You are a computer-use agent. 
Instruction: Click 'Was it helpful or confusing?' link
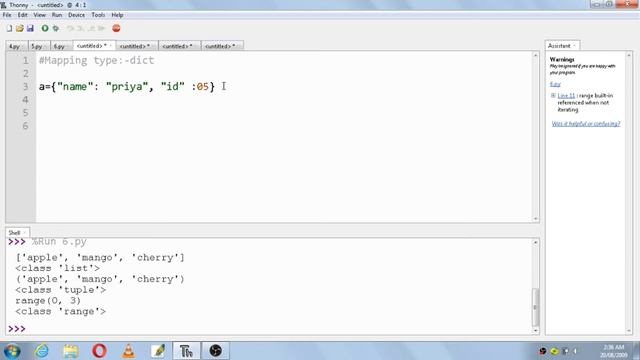click(586, 124)
